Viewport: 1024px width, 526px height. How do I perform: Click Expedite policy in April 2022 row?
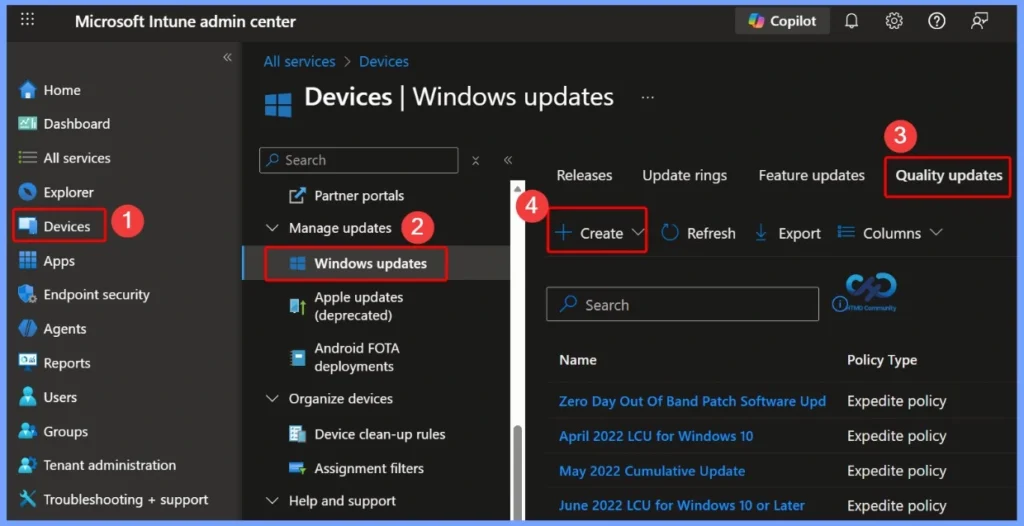tap(897, 436)
